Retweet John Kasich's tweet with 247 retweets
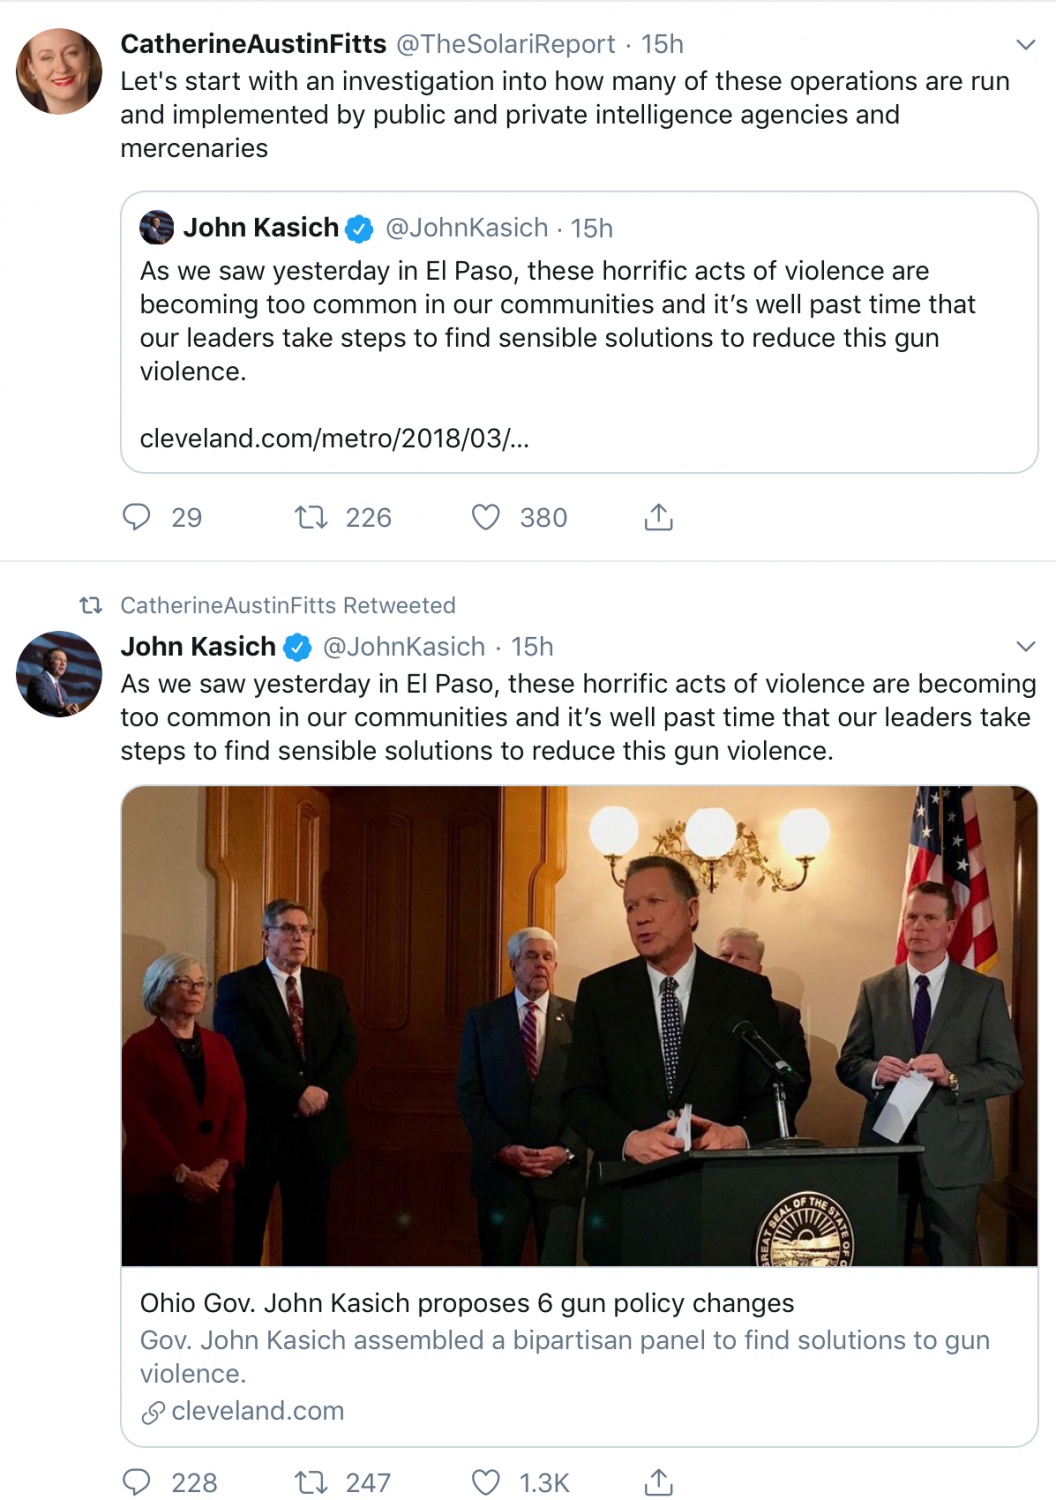The image size is (1056, 1500). coord(310,1482)
